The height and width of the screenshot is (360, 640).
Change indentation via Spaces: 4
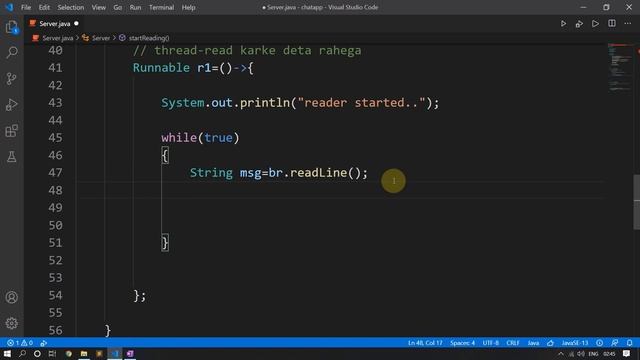462,343
